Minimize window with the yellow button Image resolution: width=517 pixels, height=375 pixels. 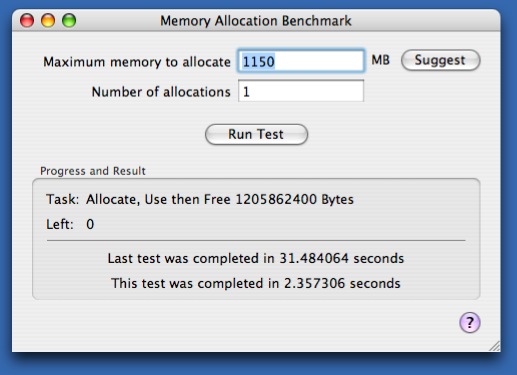tap(48, 20)
